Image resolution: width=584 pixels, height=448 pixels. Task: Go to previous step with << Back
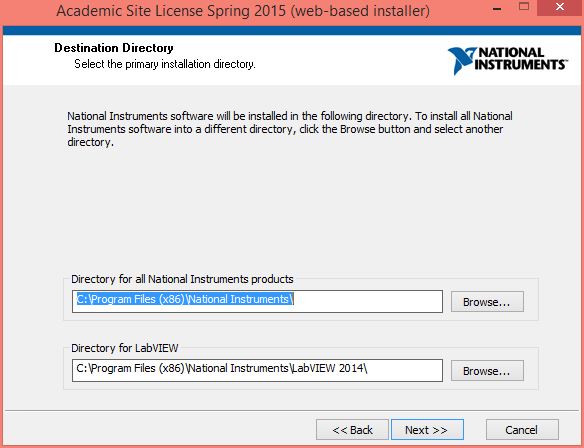pos(352,430)
